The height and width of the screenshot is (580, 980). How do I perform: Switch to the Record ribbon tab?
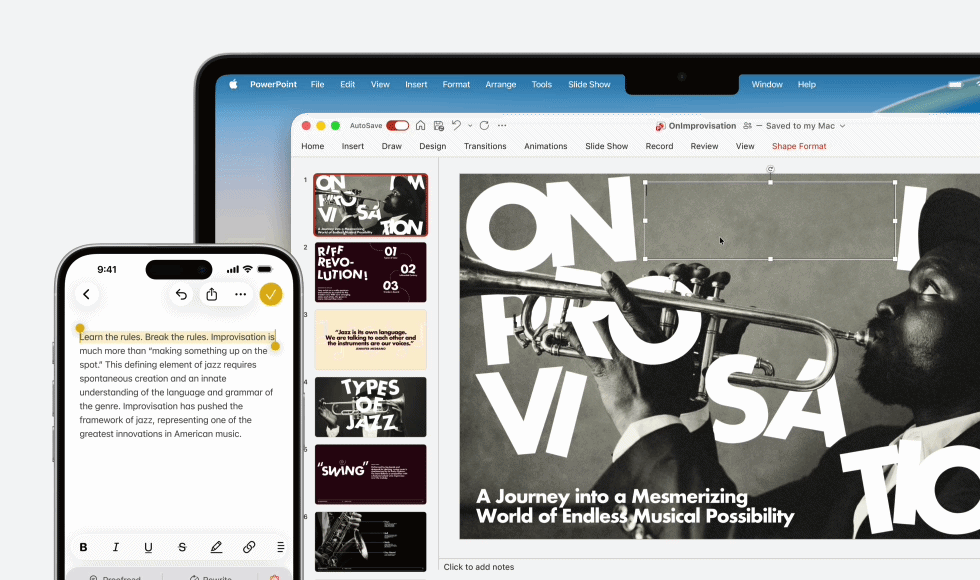(x=659, y=146)
